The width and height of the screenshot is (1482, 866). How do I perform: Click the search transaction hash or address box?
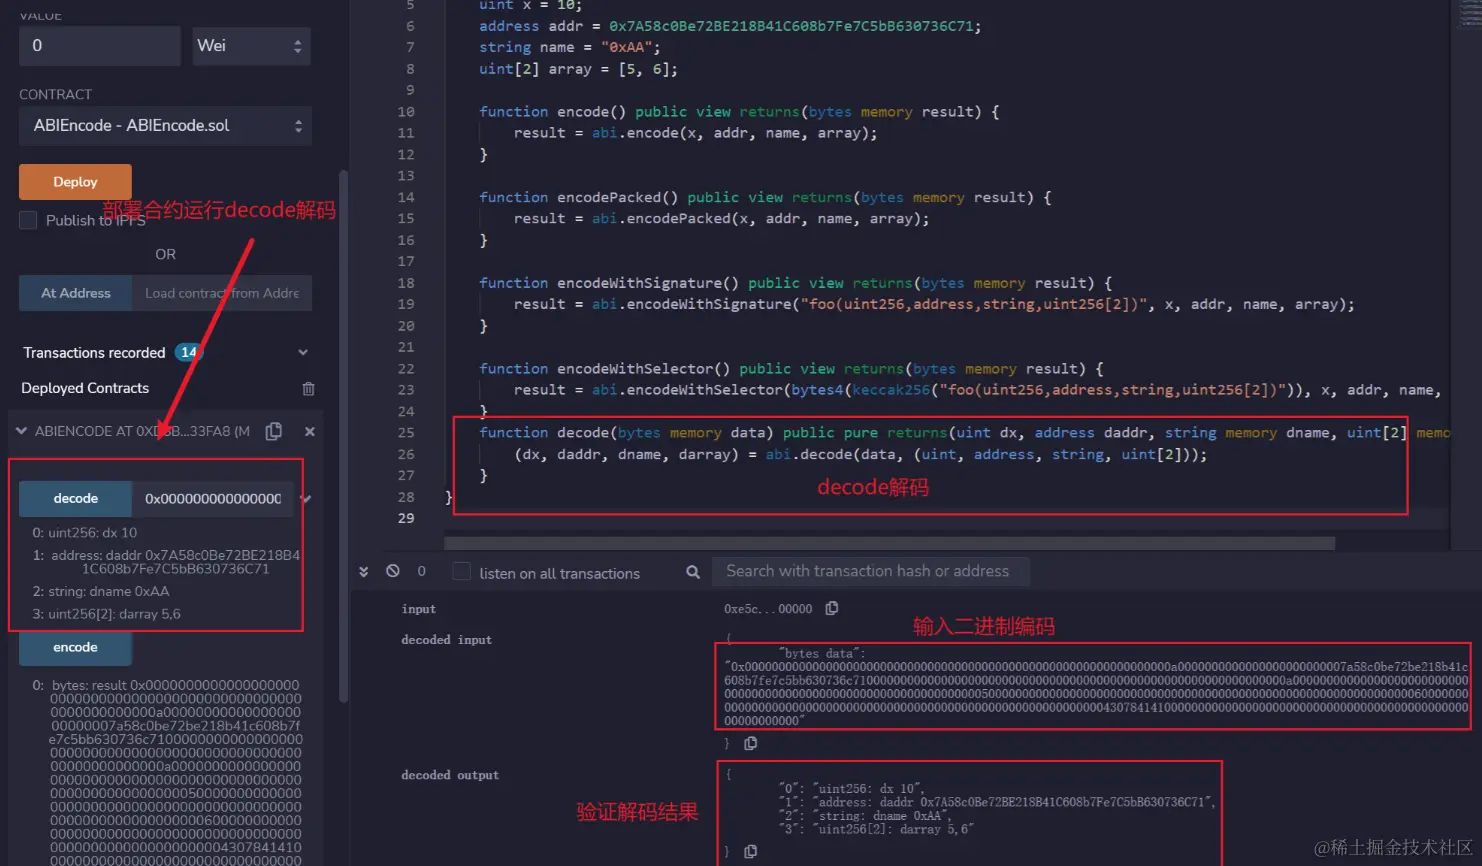click(x=870, y=571)
